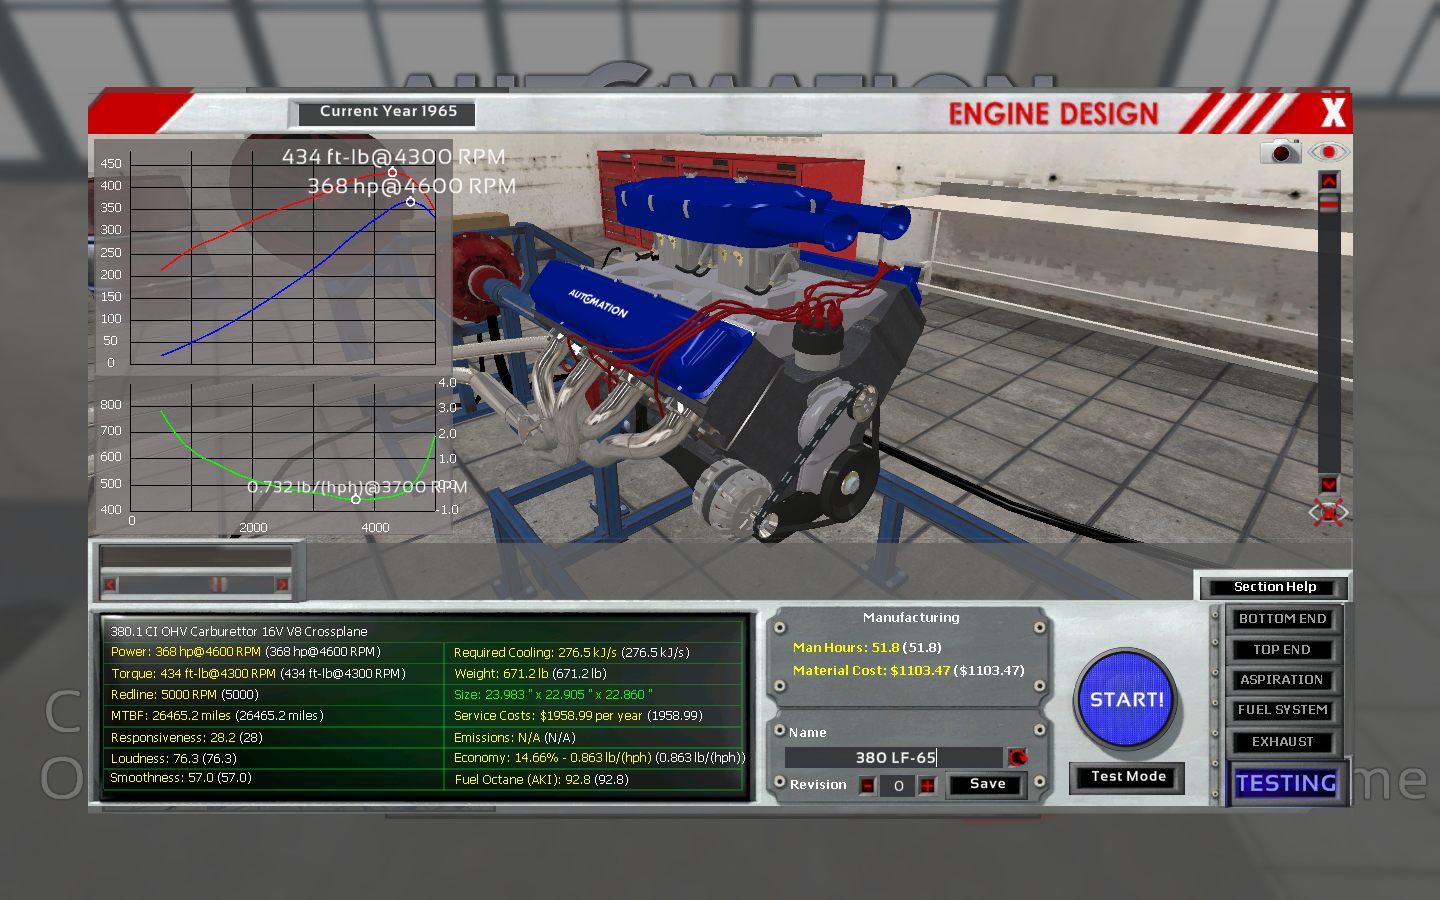Image resolution: width=1440 pixels, height=900 pixels.
Task: Click the Fuel Octane (AKI): 92.8 row
Action: (596, 780)
